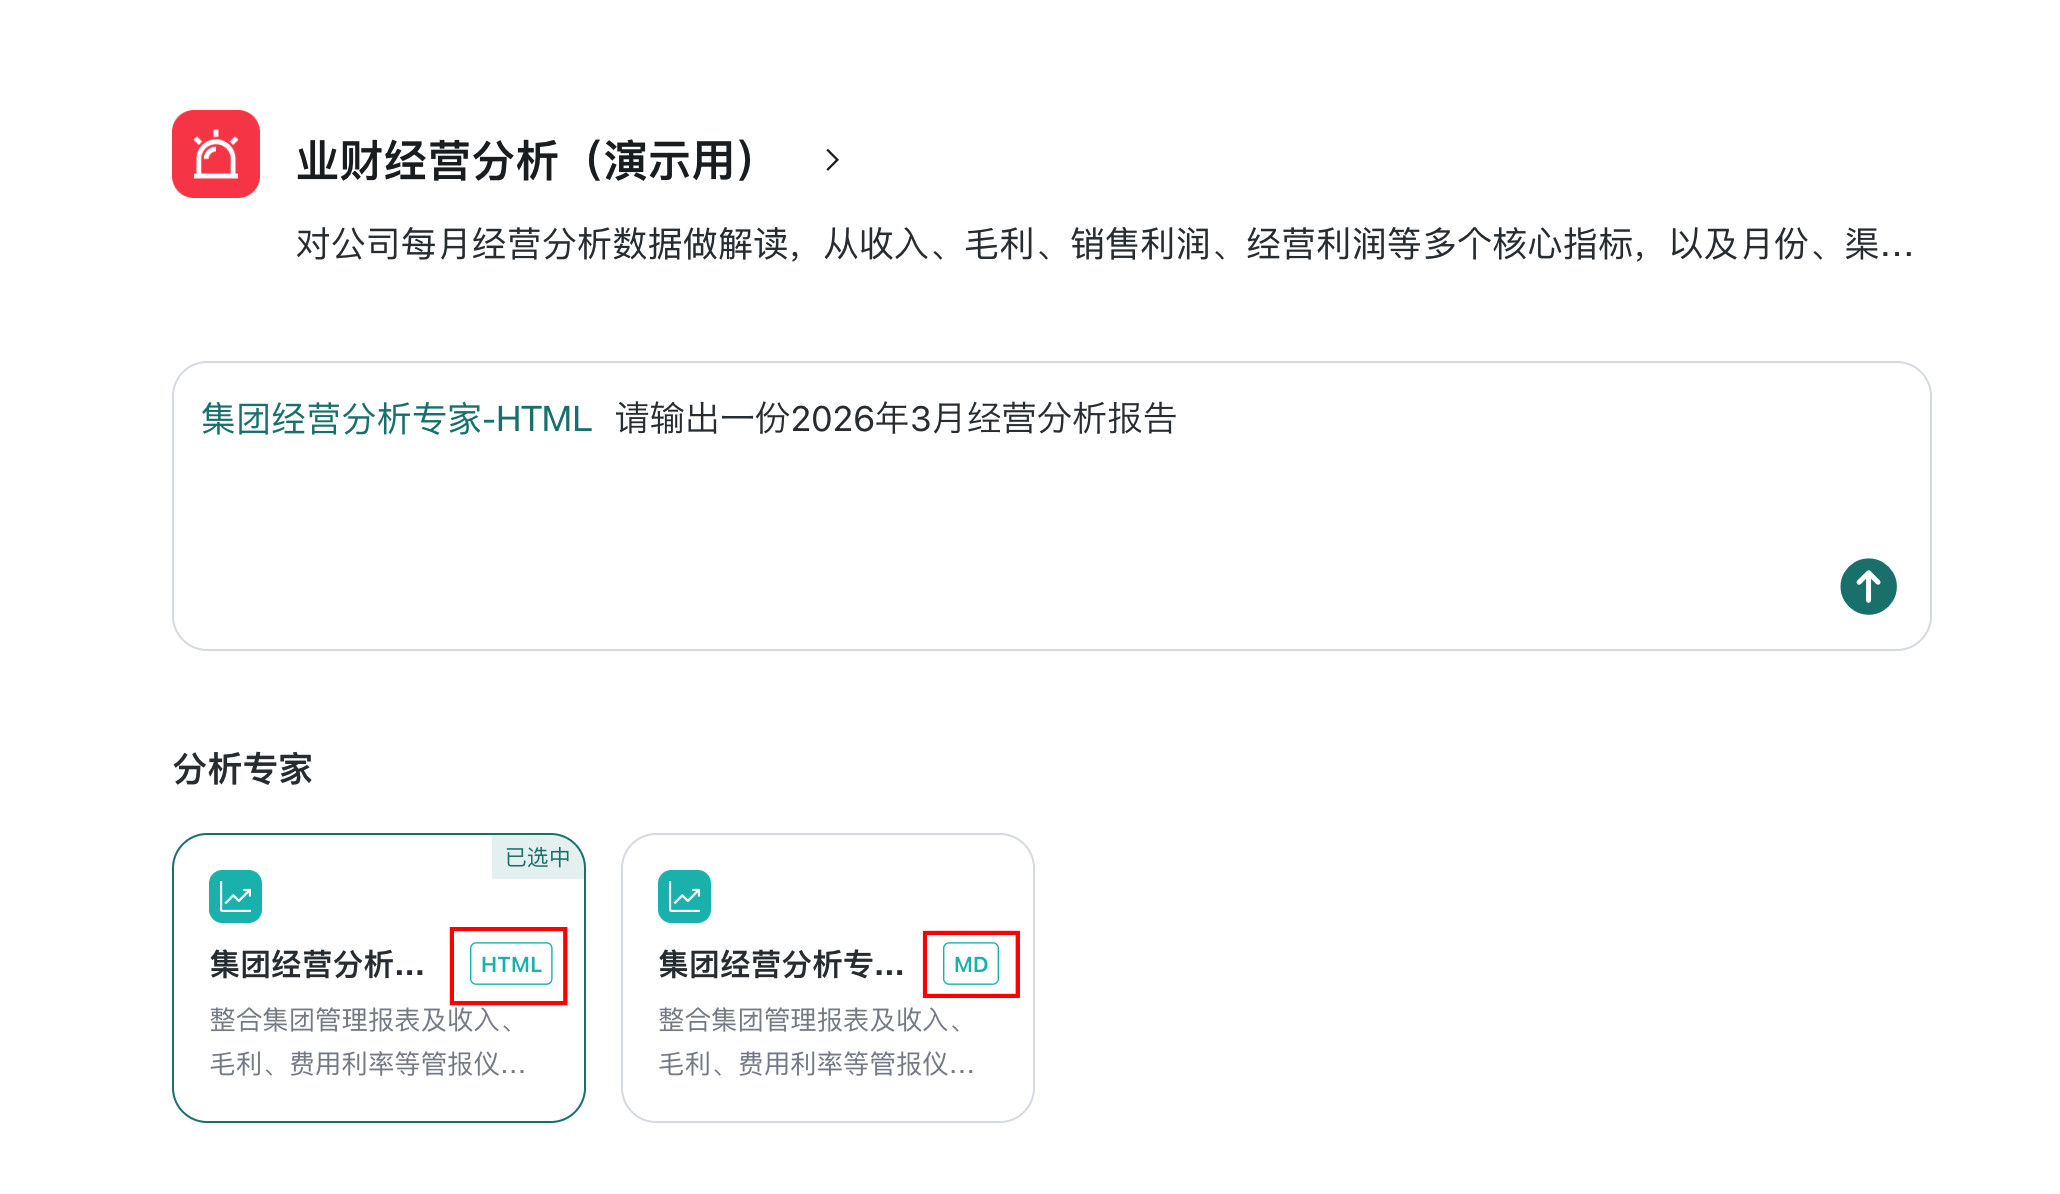Image resolution: width=2060 pixels, height=1194 pixels.
Task: Click the MD badge on the second card
Action: point(971,964)
